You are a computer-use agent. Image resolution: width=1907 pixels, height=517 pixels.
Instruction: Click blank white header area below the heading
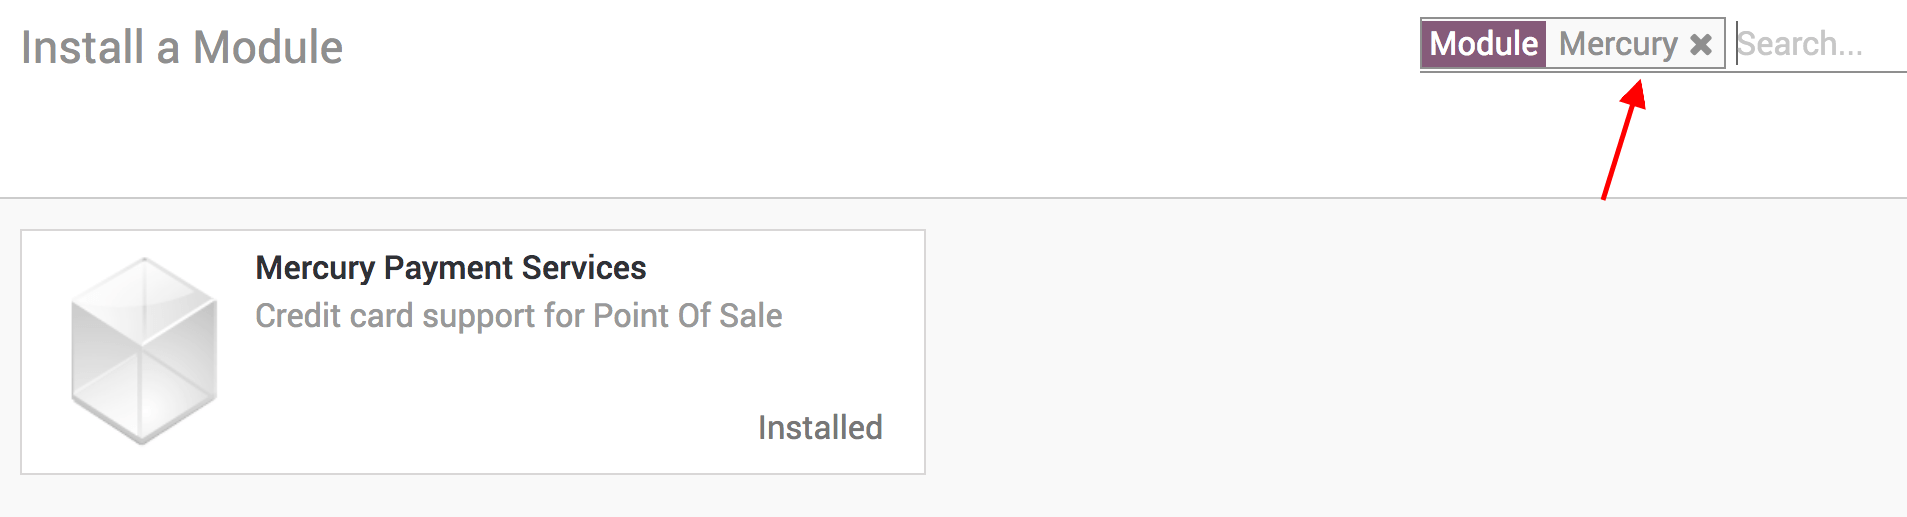pyautogui.click(x=600, y=140)
